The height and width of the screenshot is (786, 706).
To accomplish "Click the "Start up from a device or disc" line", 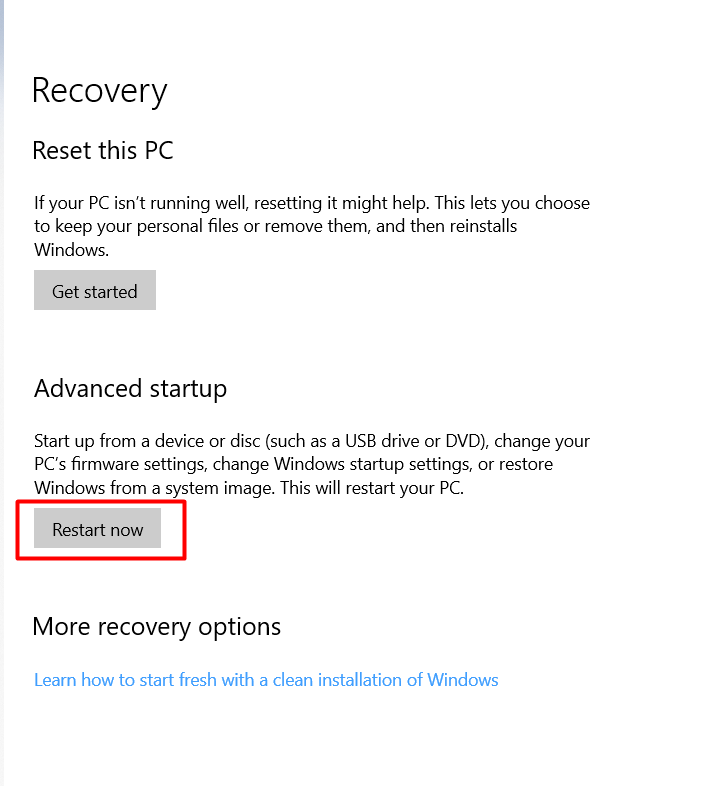I will point(312,441).
